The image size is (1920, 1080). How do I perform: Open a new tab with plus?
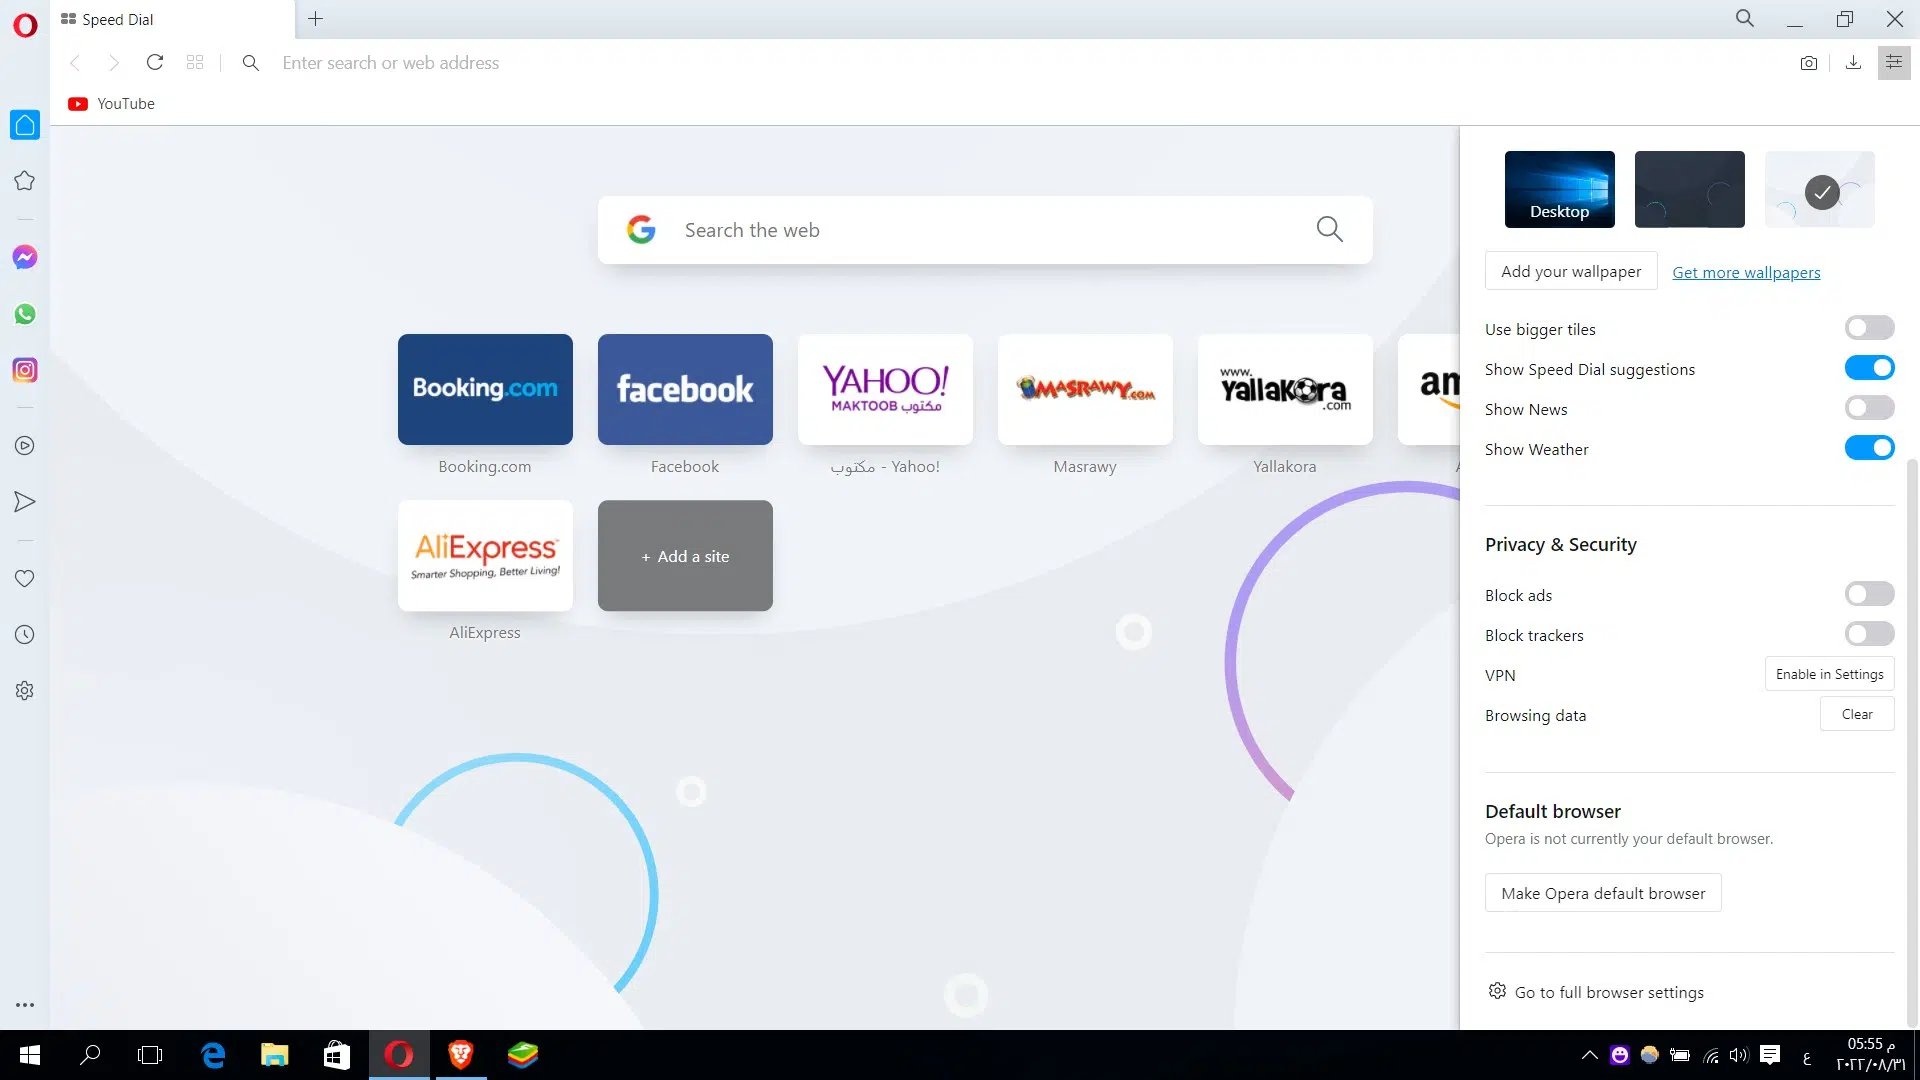click(315, 19)
